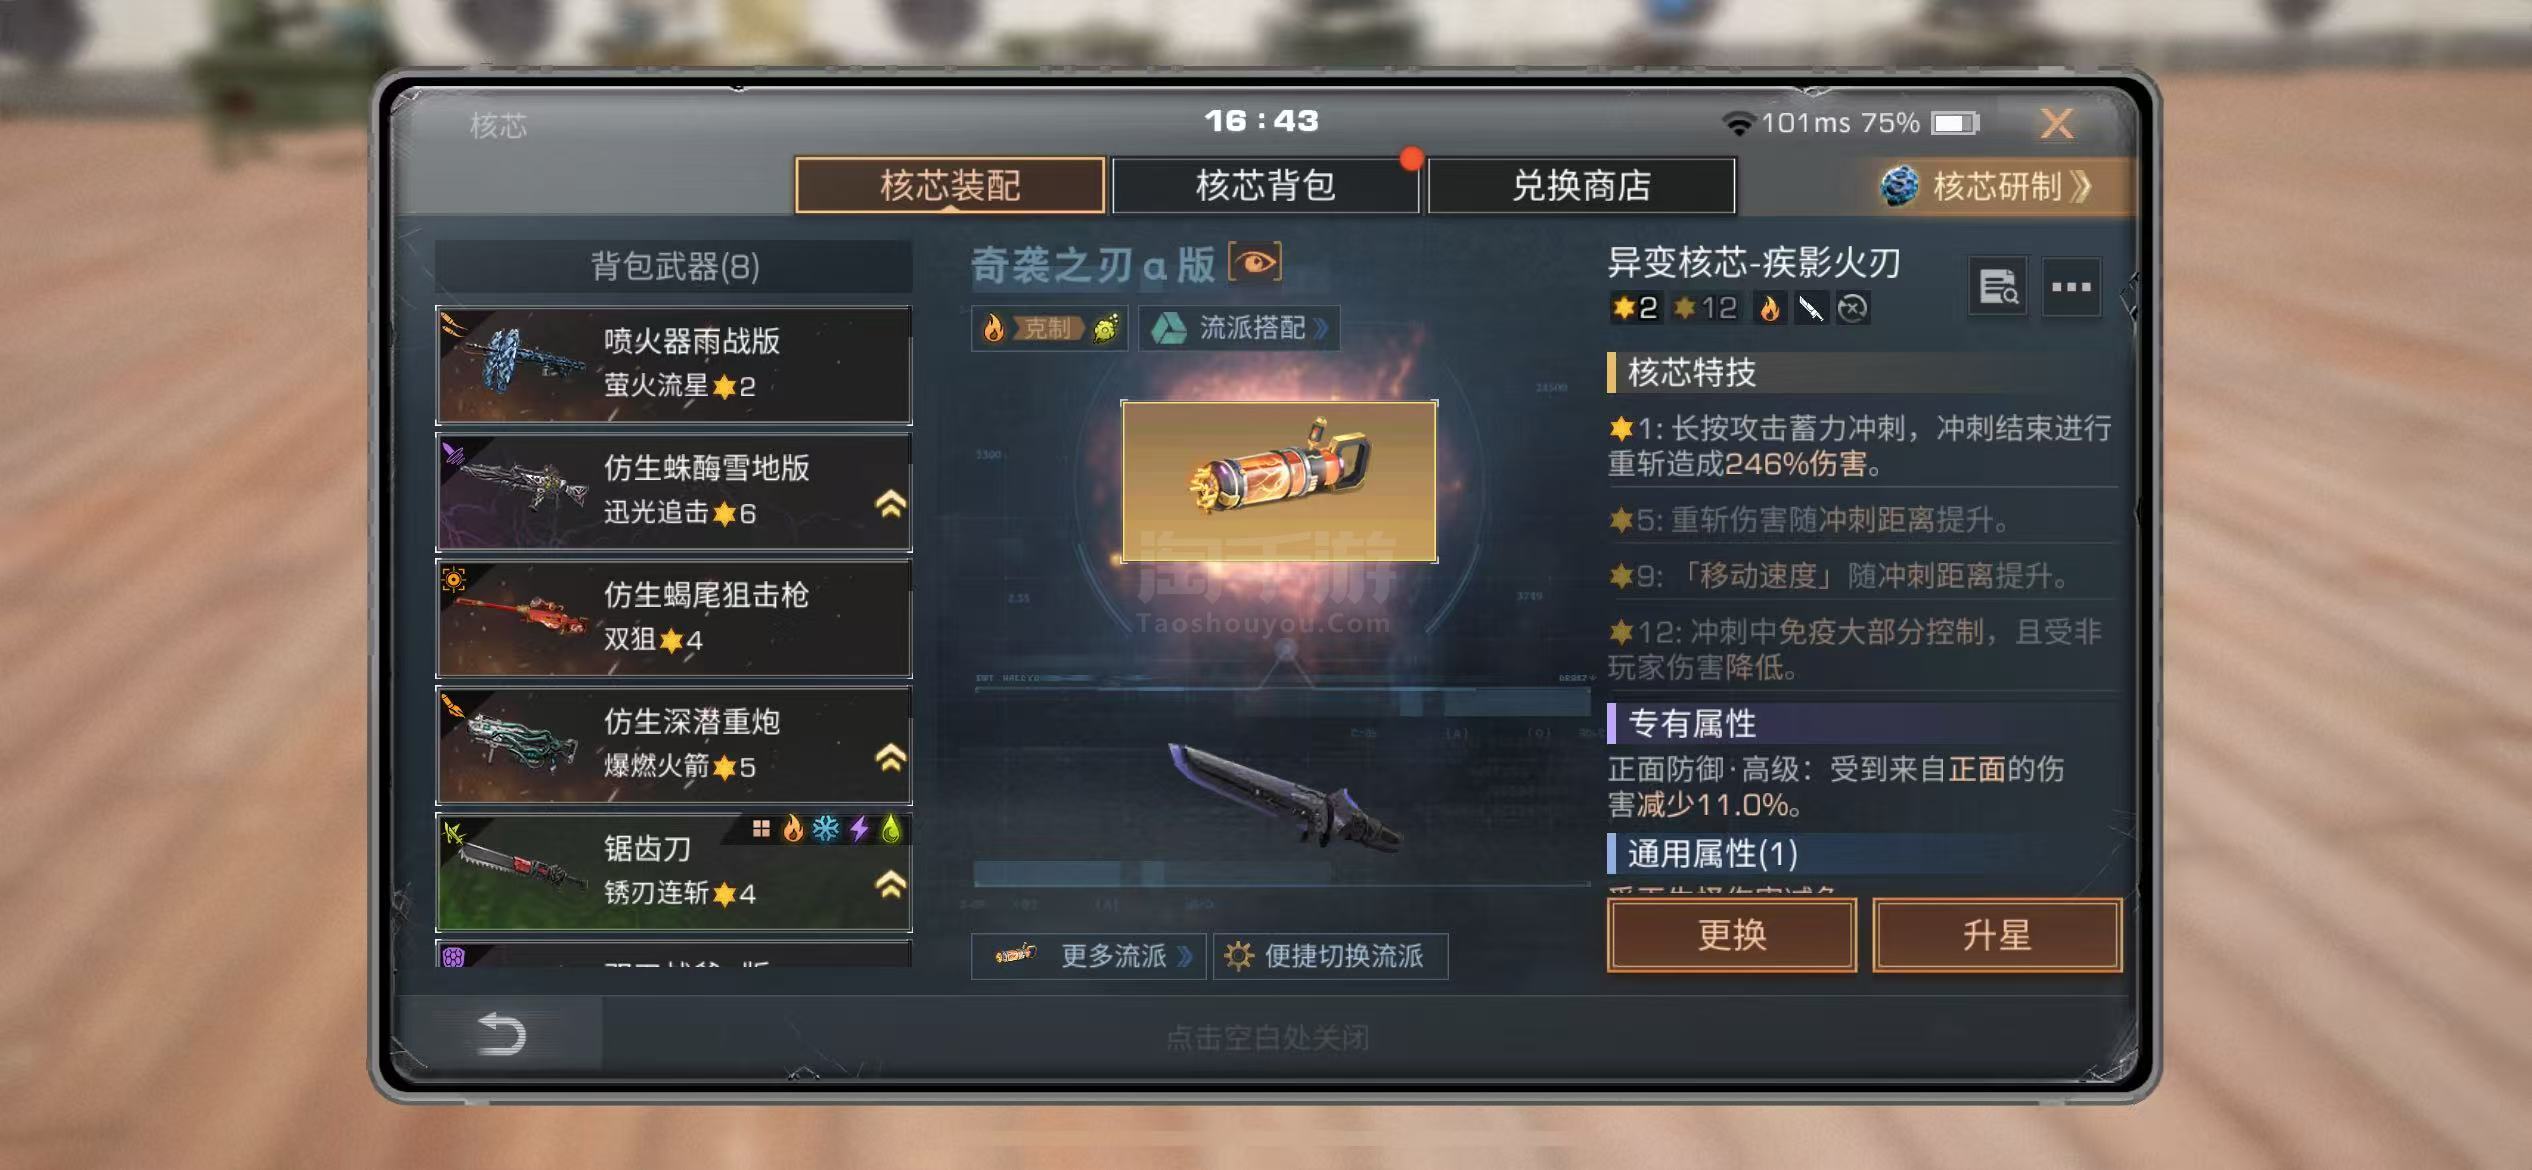The image size is (2532, 1170).
Task: Expand 更多流派 options
Action: tap(1088, 956)
